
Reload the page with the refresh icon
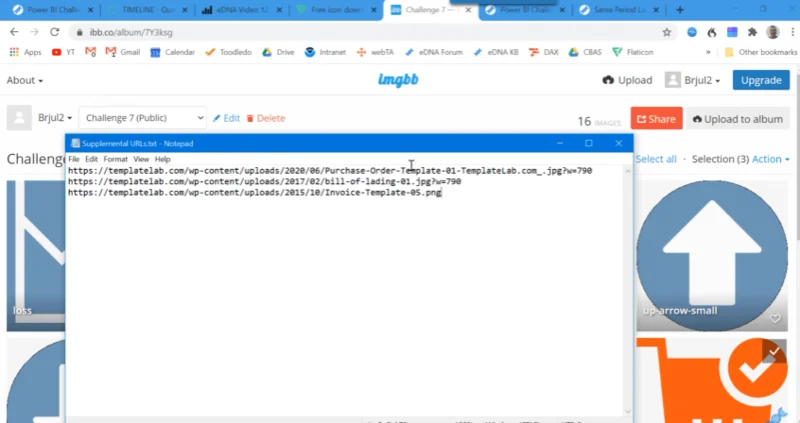pos(55,32)
